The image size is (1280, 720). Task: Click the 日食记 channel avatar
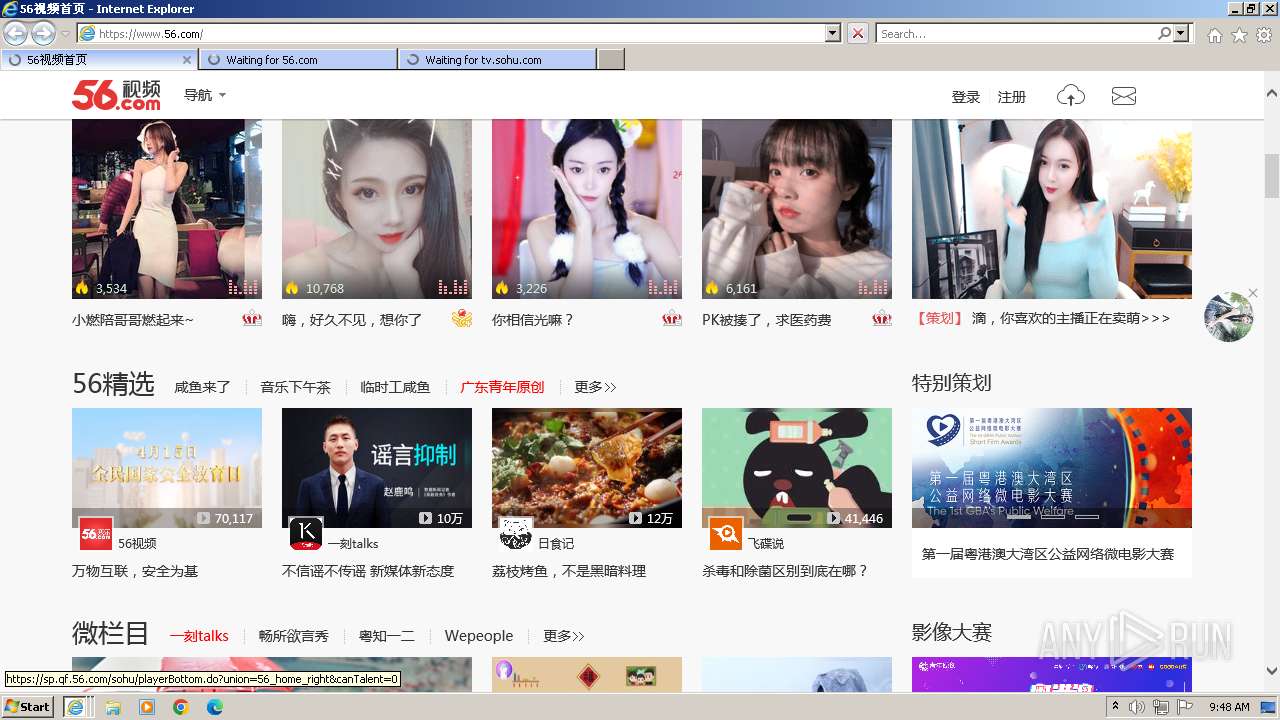click(516, 534)
